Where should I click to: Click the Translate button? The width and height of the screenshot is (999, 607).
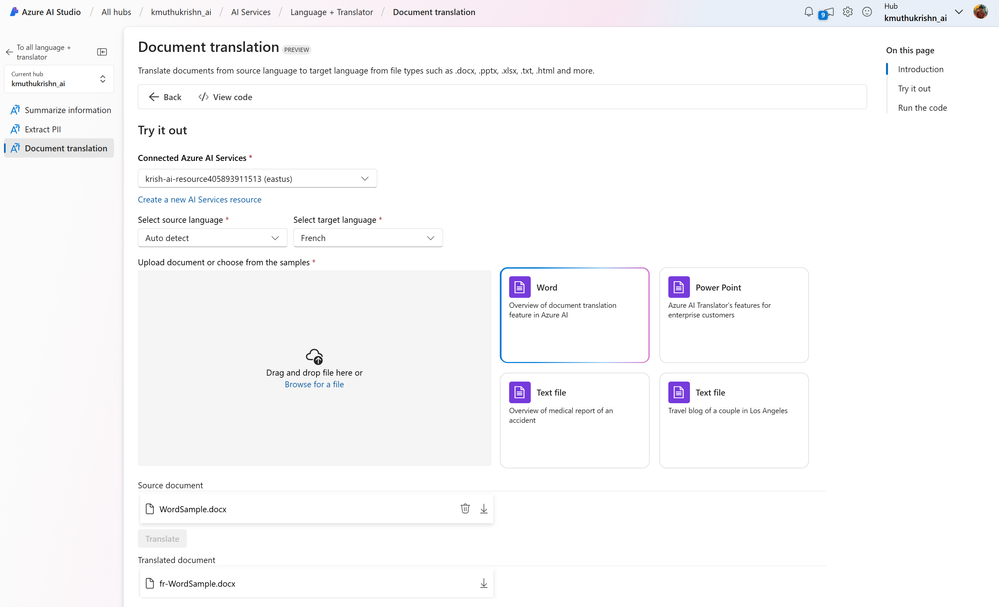tap(162, 538)
